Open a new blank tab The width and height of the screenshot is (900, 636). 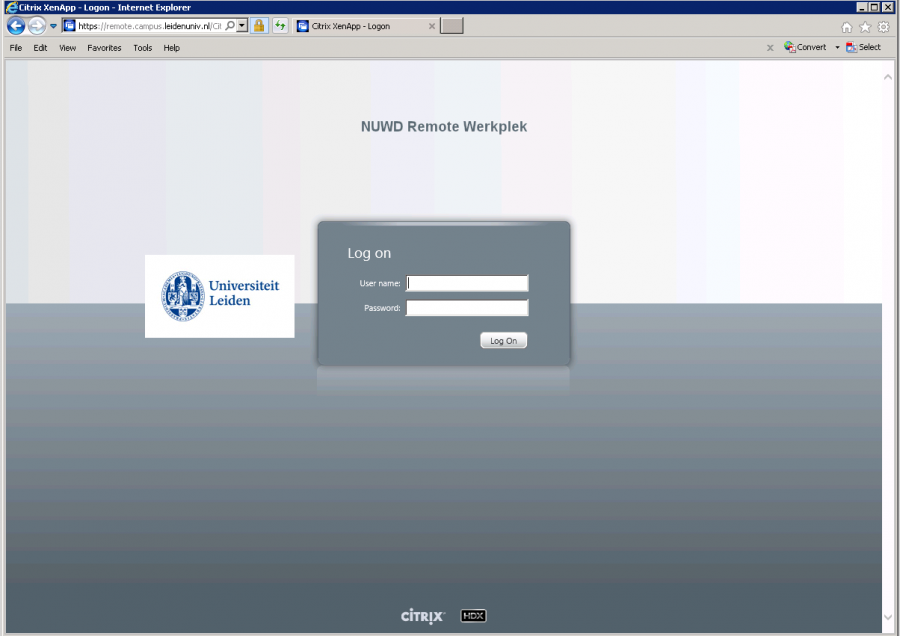point(452,26)
